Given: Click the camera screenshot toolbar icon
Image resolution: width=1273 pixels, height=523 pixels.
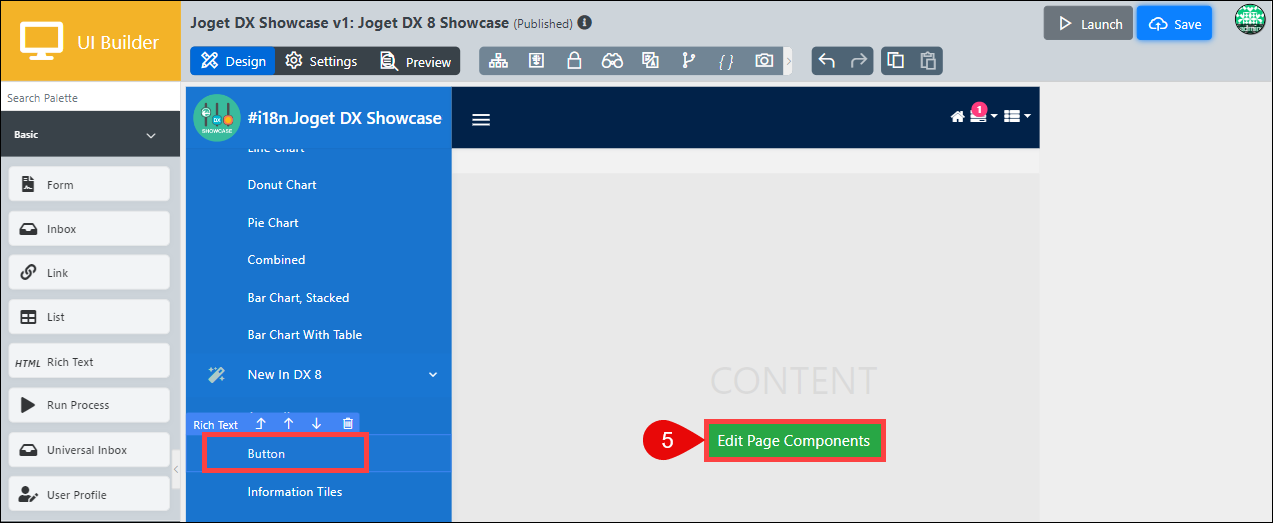Looking at the screenshot, I should pyautogui.click(x=764, y=61).
